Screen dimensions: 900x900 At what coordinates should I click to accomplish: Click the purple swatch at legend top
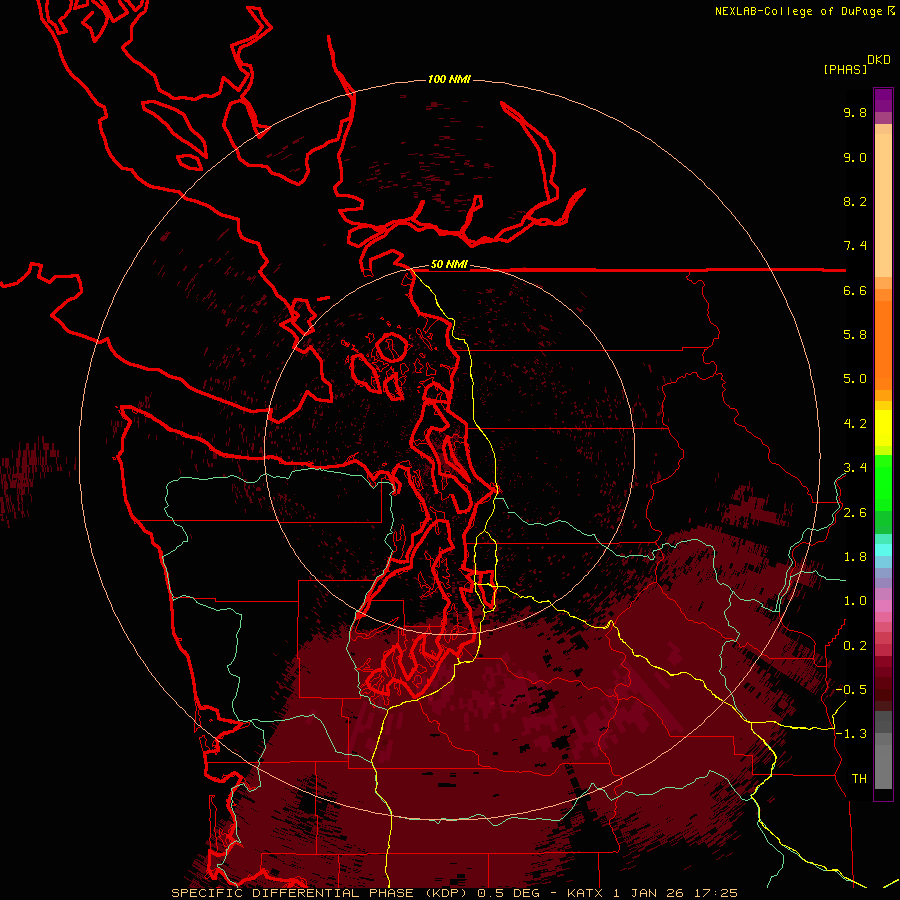[x=883, y=100]
